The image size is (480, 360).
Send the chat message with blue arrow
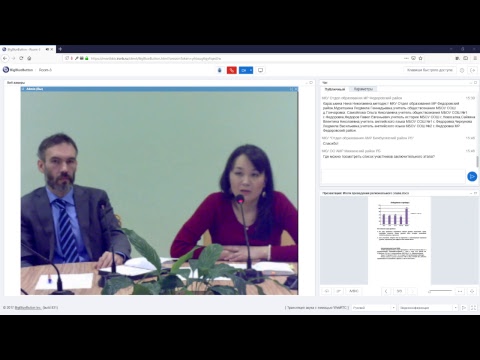472,176
